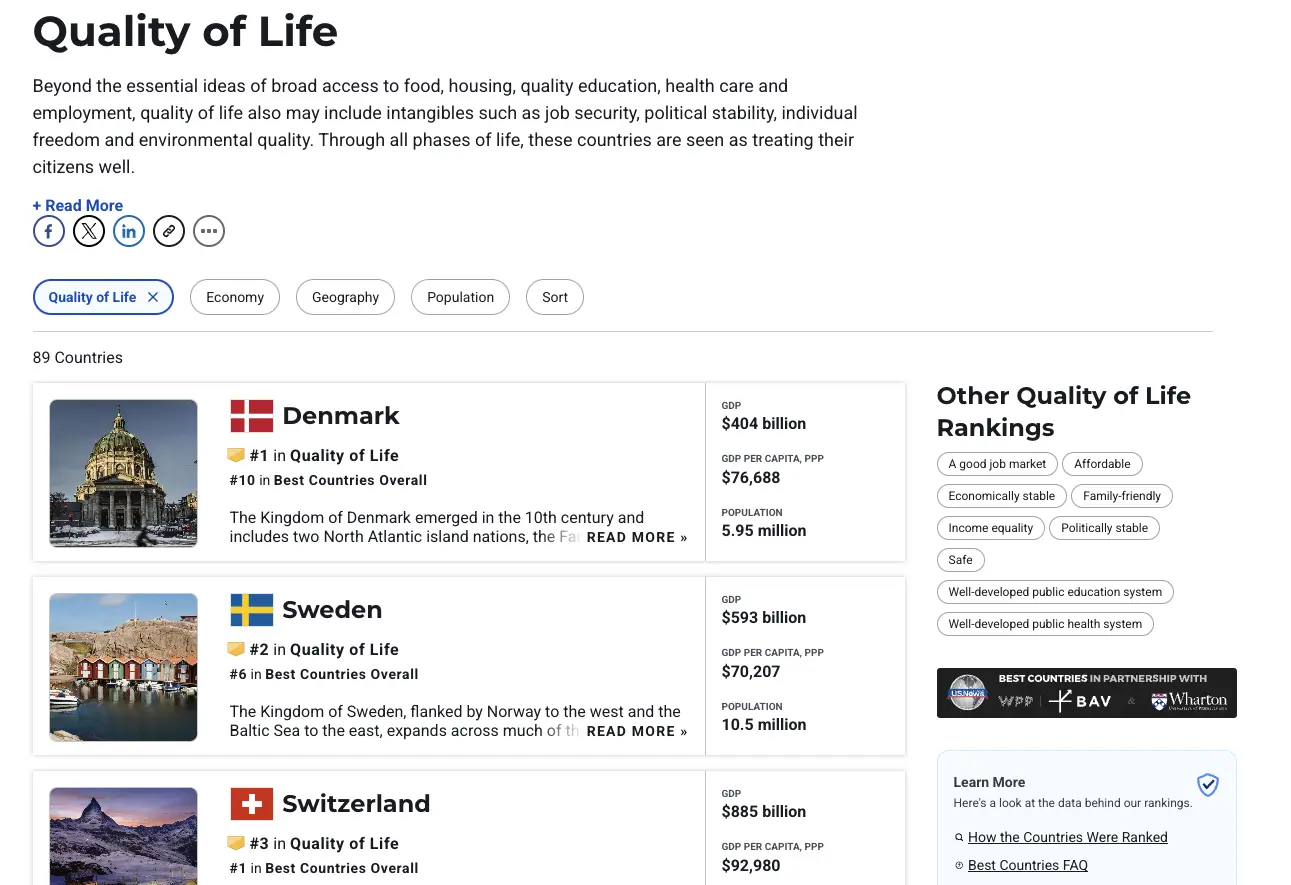Share page on Facebook icon
This screenshot has width=1291, height=885.
pos(49,232)
